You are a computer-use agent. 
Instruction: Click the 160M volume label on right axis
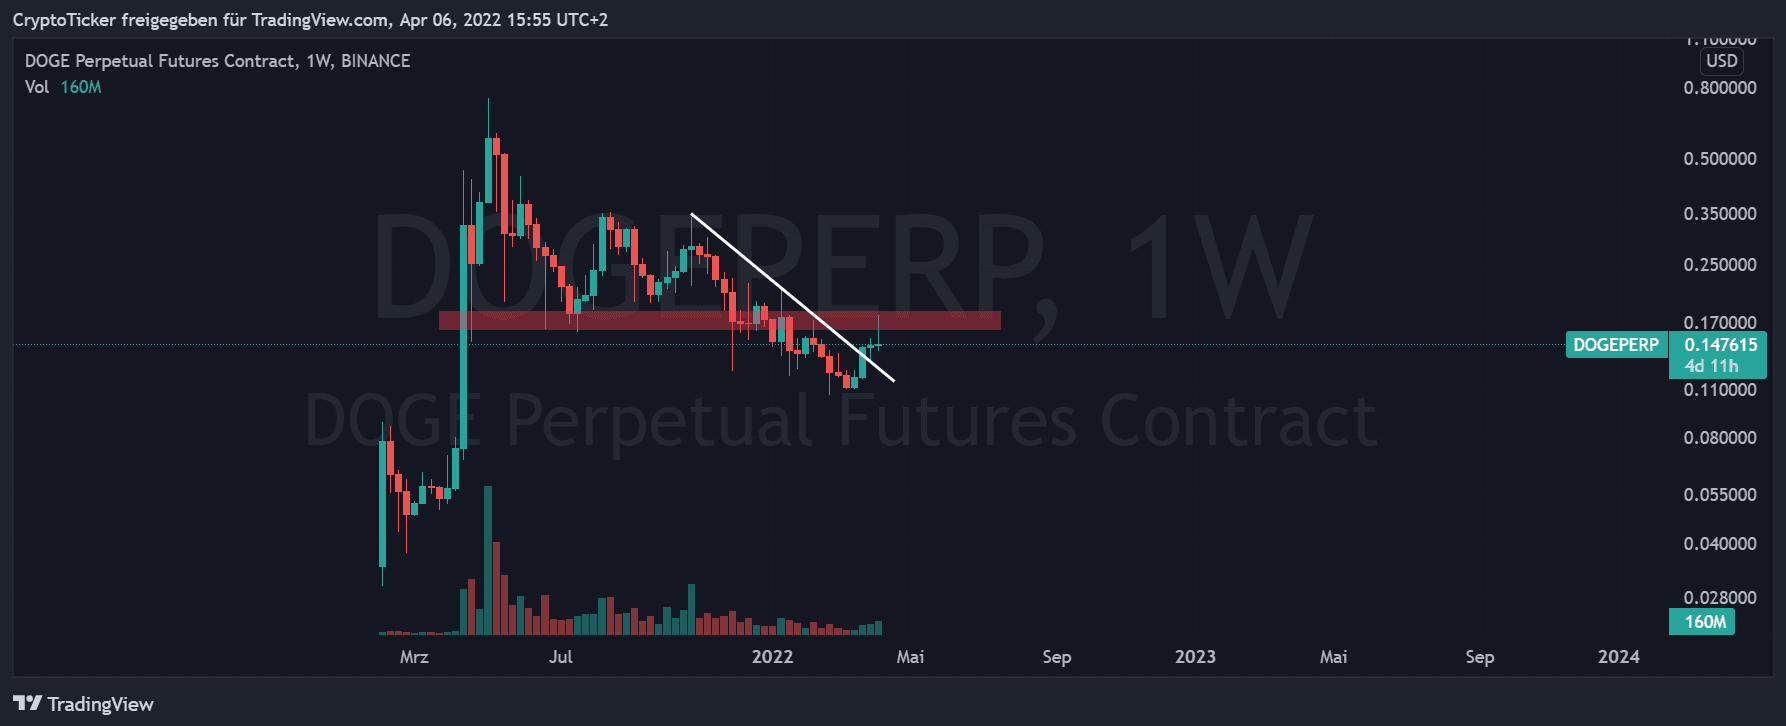[x=1705, y=622]
